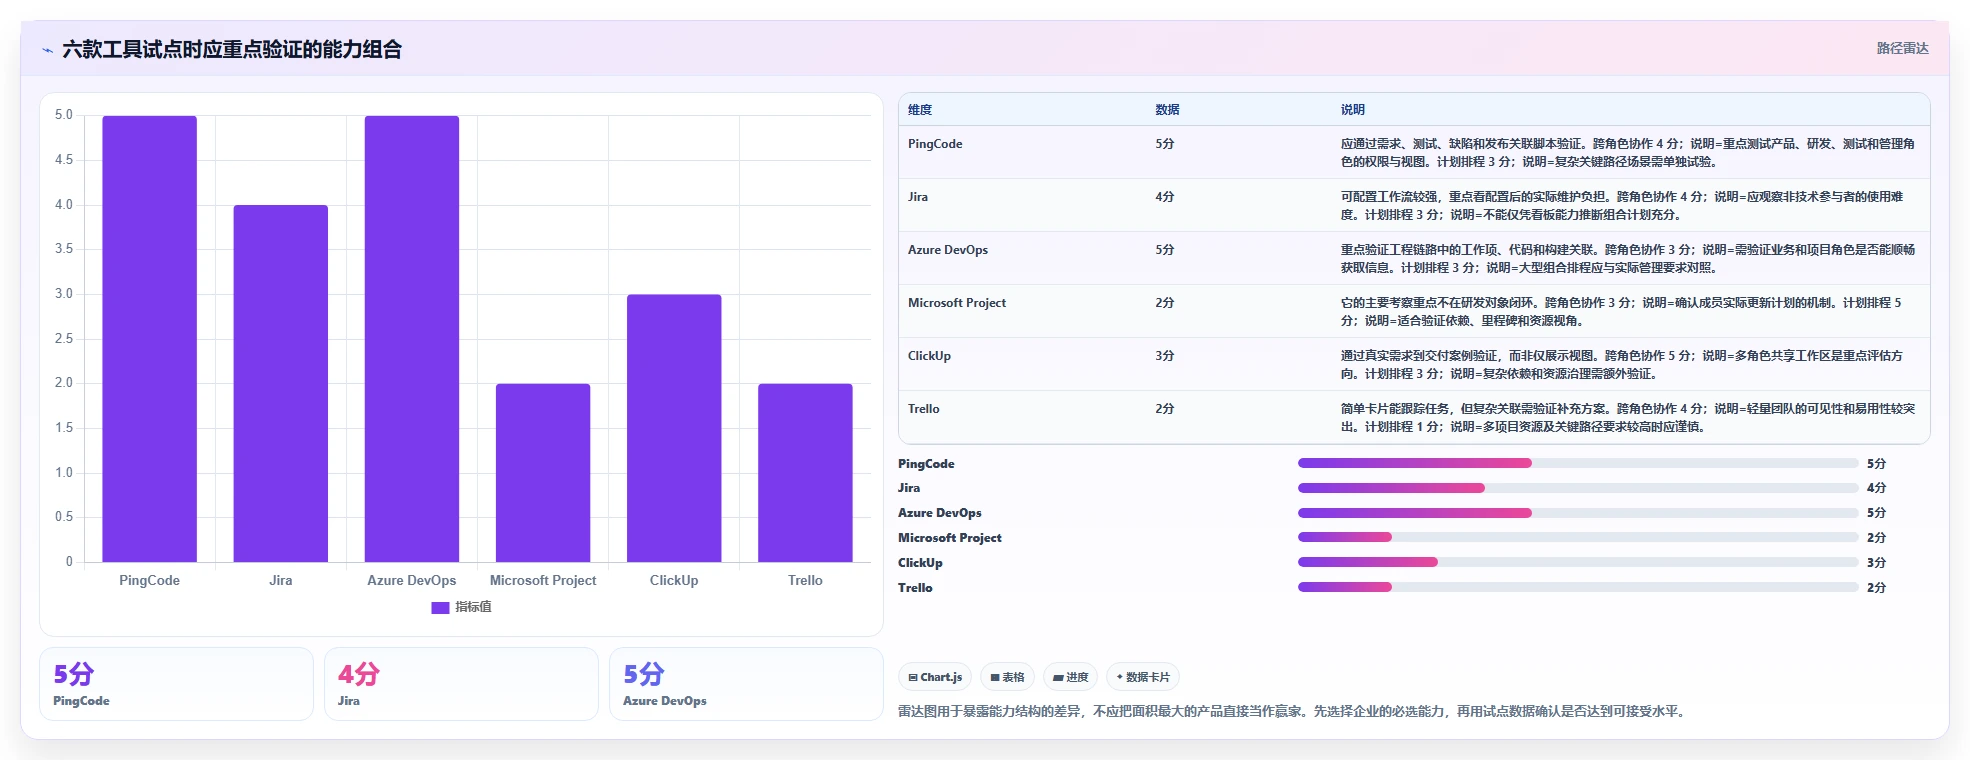Click the 数据卡片 tag
Image resolution: width=1970 pixels, height=760 pixels.
pos(1143,677)
